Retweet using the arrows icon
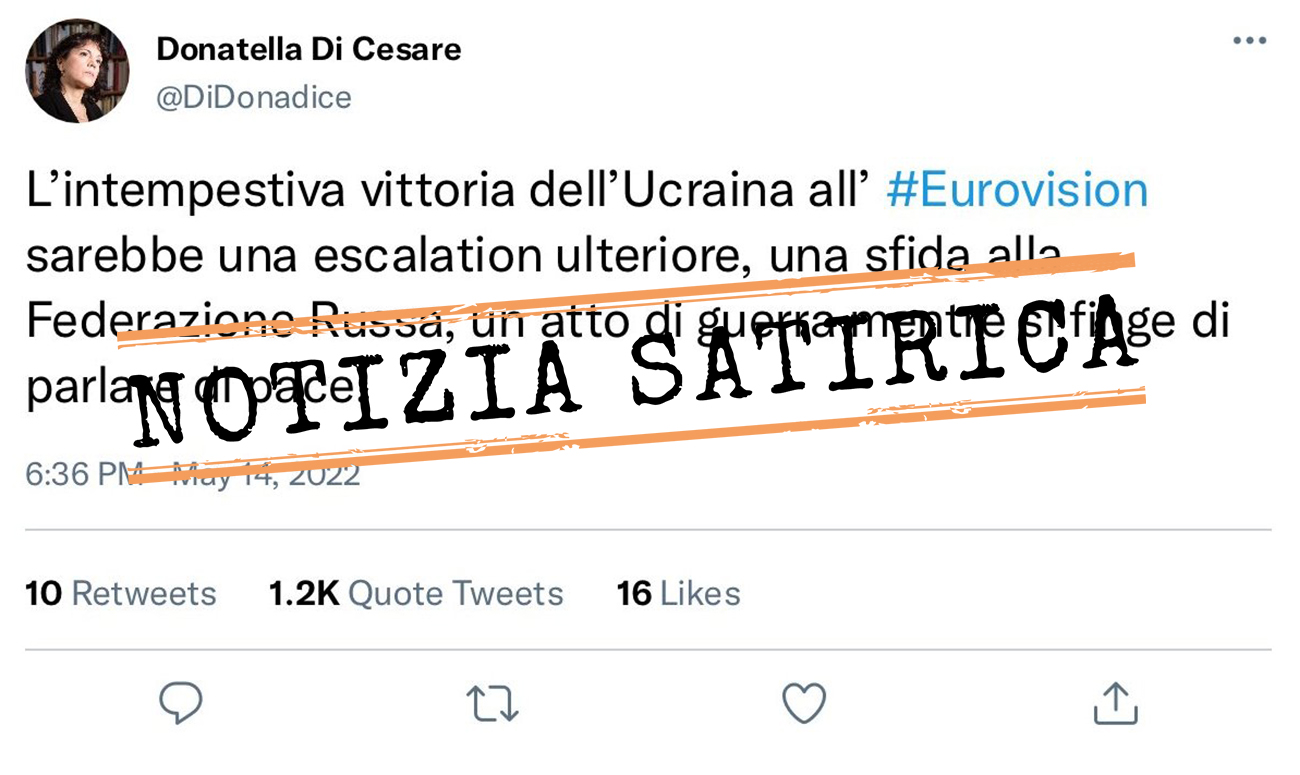The height and width of the screenshot is (775, 1300). 493,704
